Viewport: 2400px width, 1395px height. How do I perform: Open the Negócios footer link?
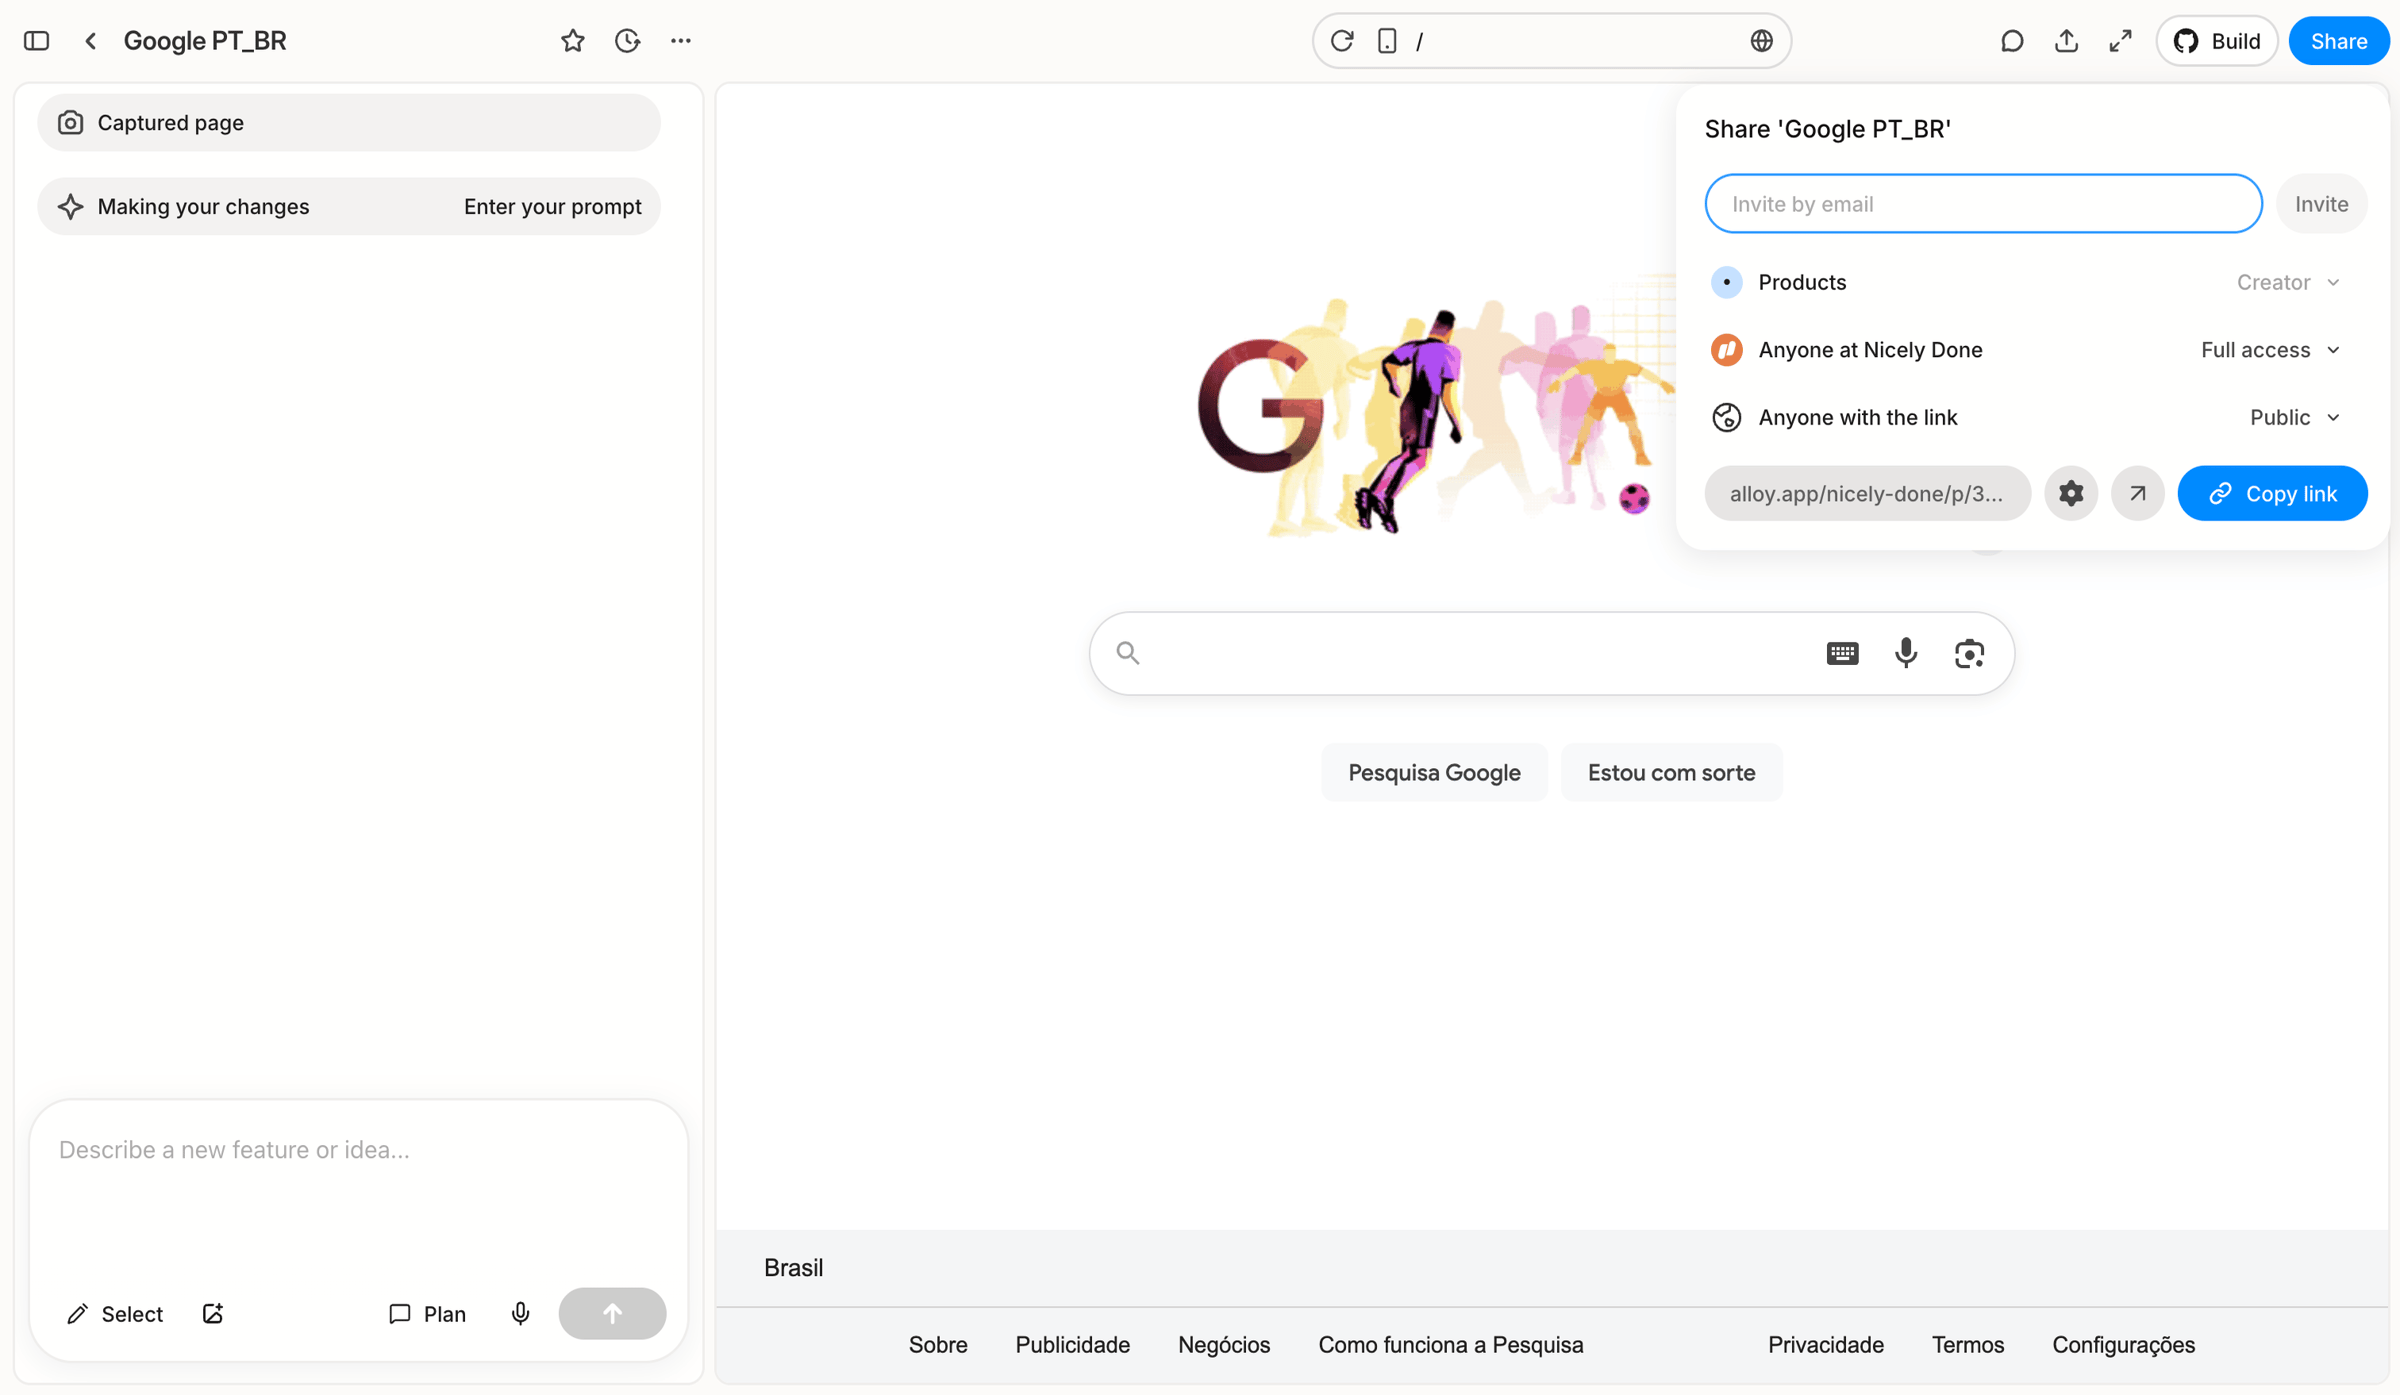(x=1224, y=1344)
